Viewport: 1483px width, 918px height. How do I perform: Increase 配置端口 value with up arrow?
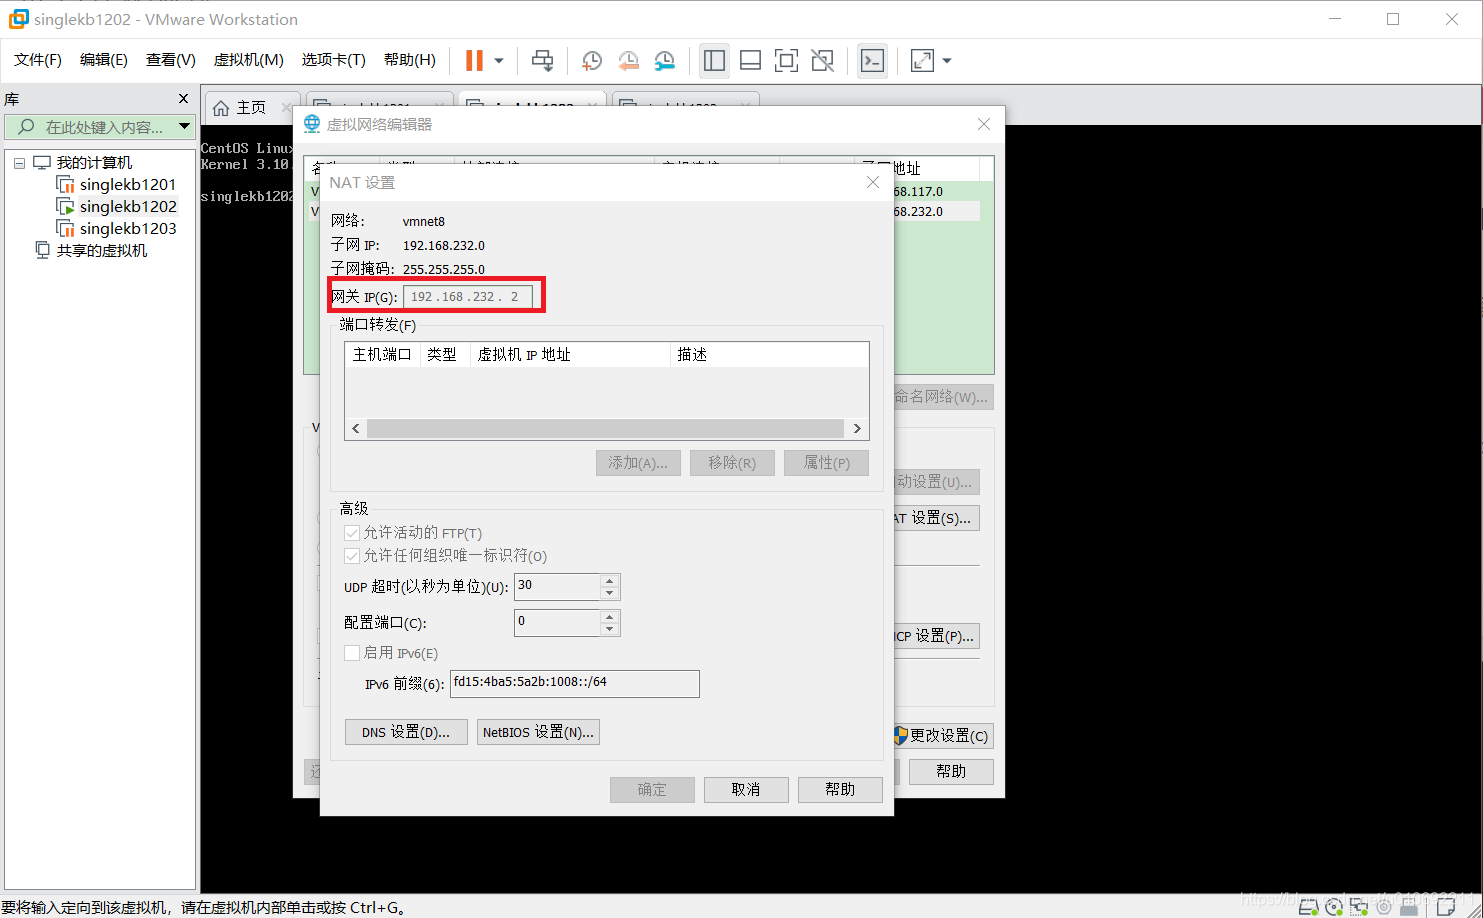(x=610, y=616)
